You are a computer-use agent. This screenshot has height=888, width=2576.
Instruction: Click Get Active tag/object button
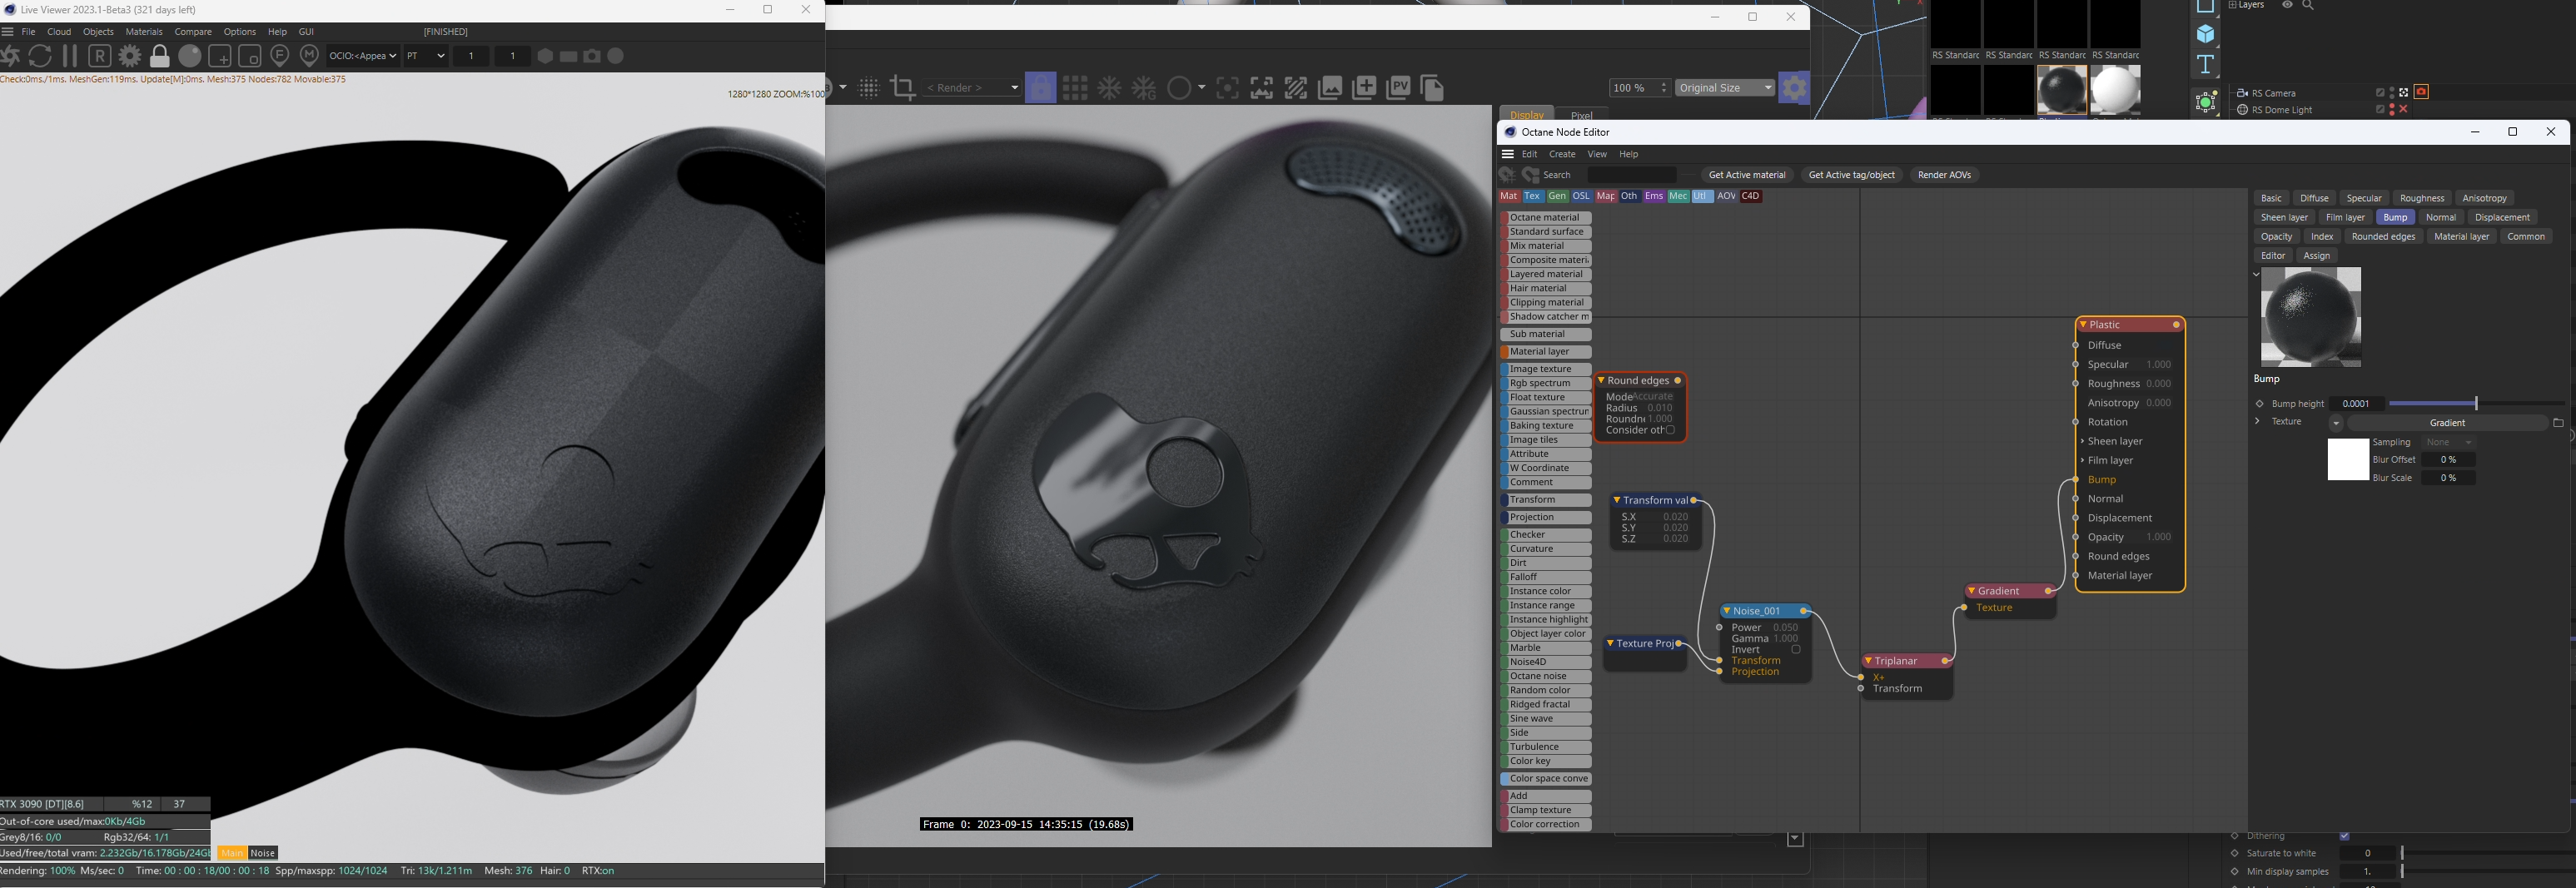pyautogui.click(x=1851, y=175)
